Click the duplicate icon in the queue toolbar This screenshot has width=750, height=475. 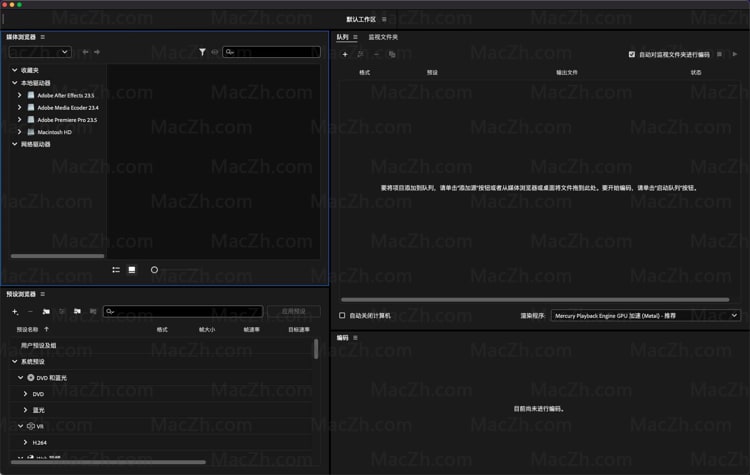pos(392,55)
